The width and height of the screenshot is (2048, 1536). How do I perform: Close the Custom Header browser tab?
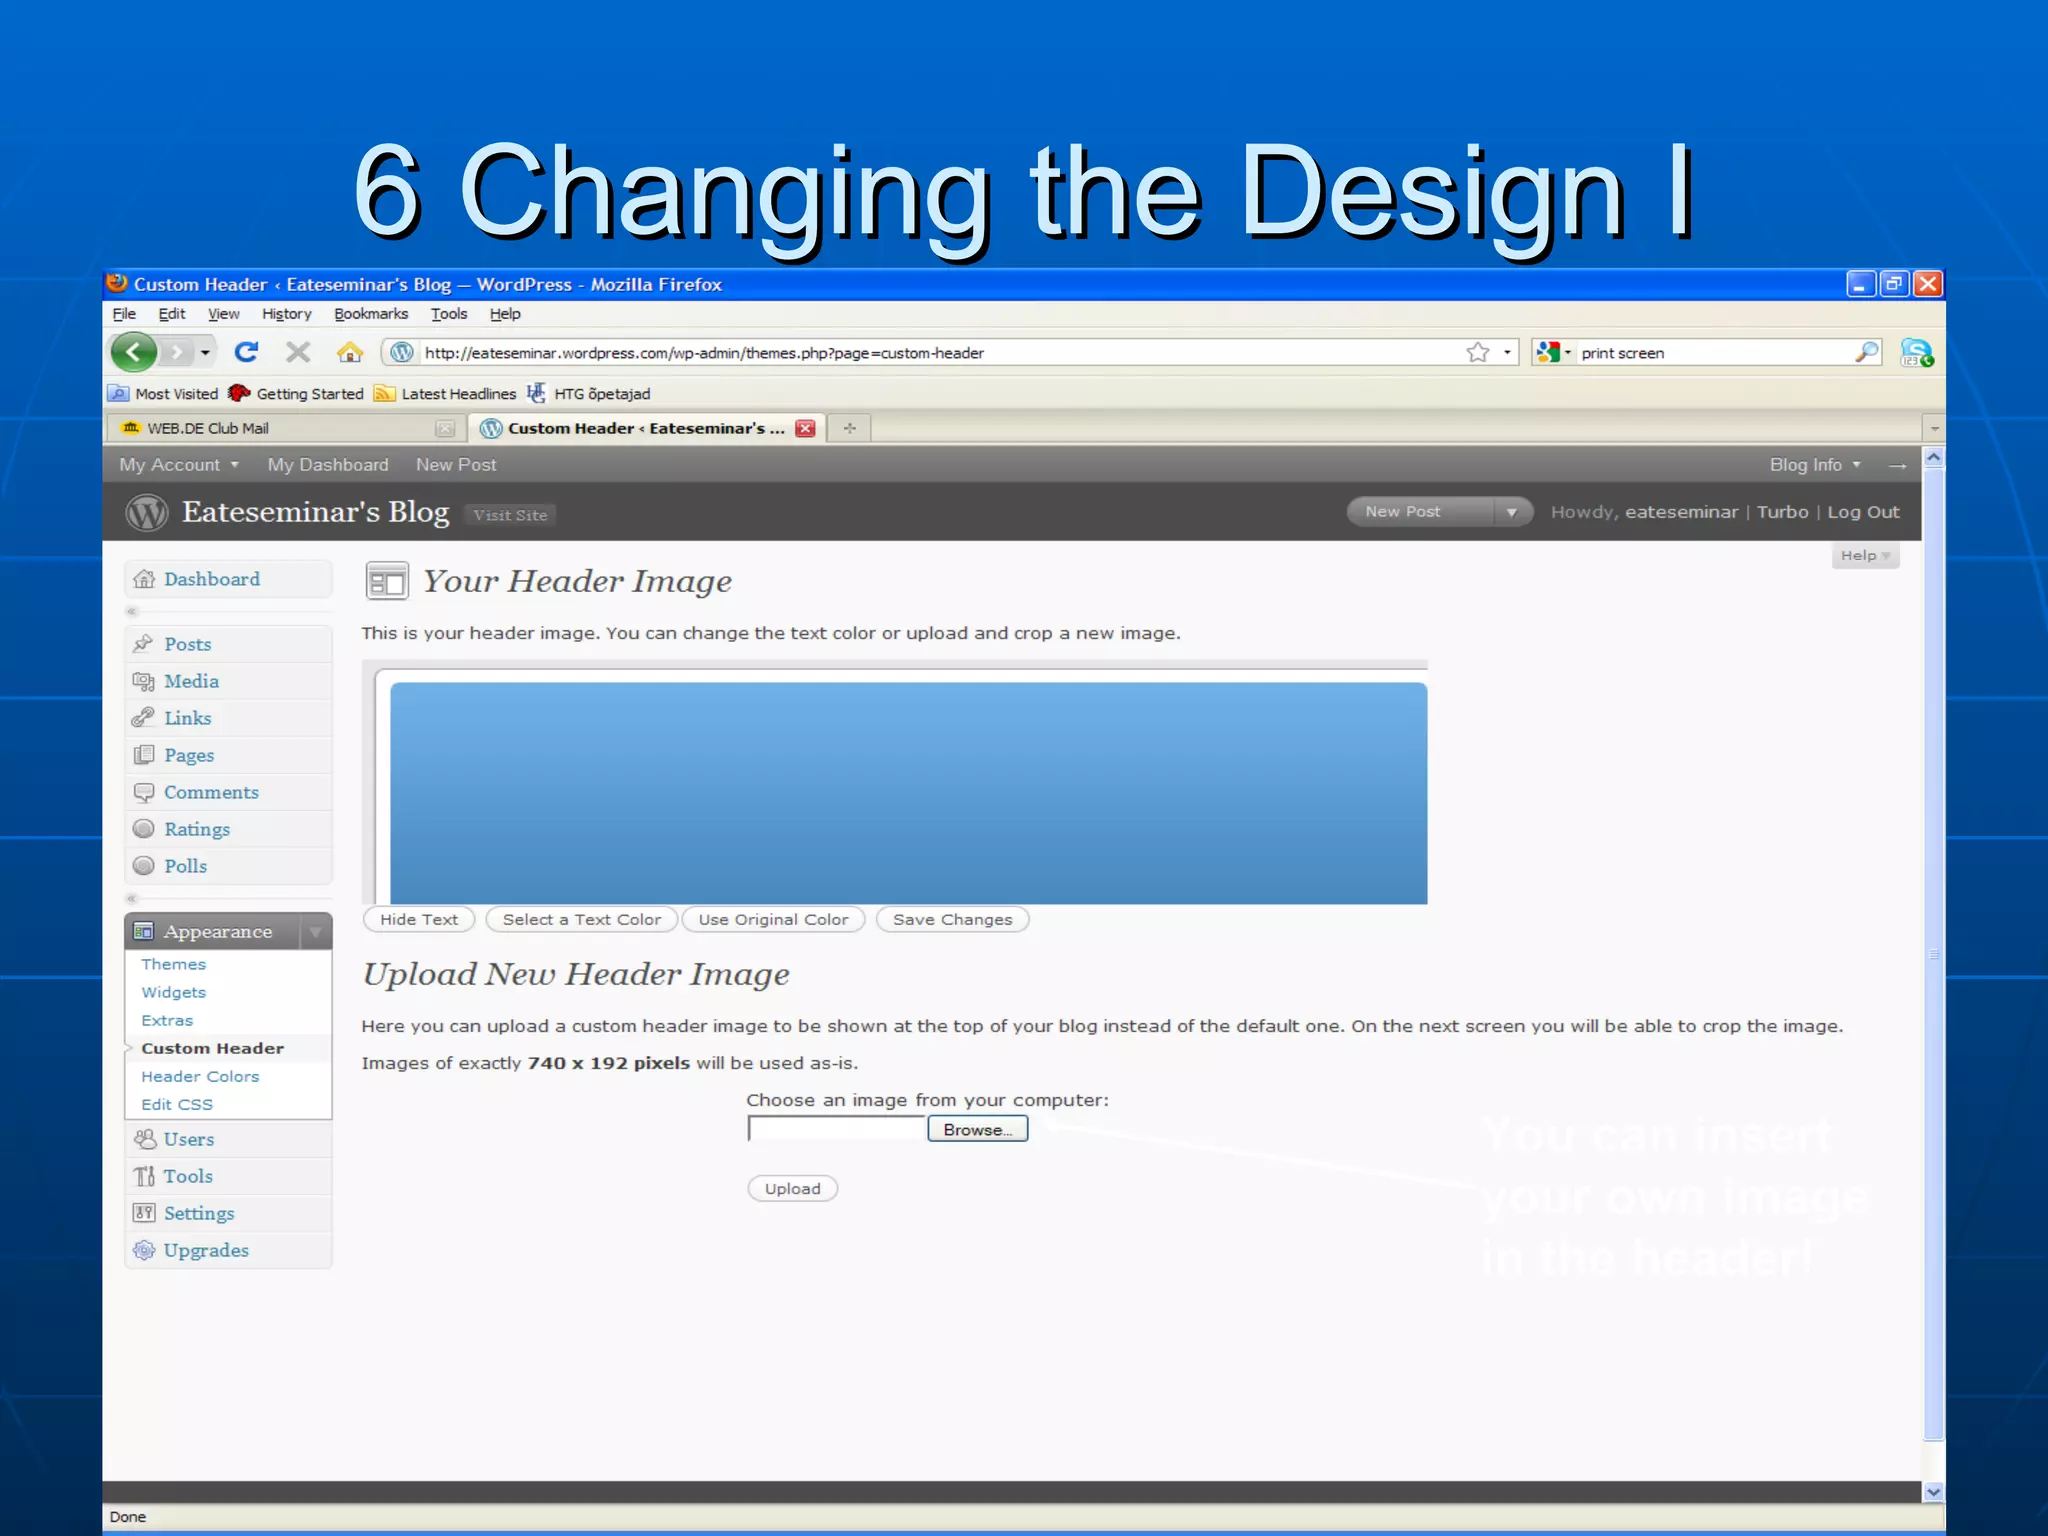pos(805,428)
